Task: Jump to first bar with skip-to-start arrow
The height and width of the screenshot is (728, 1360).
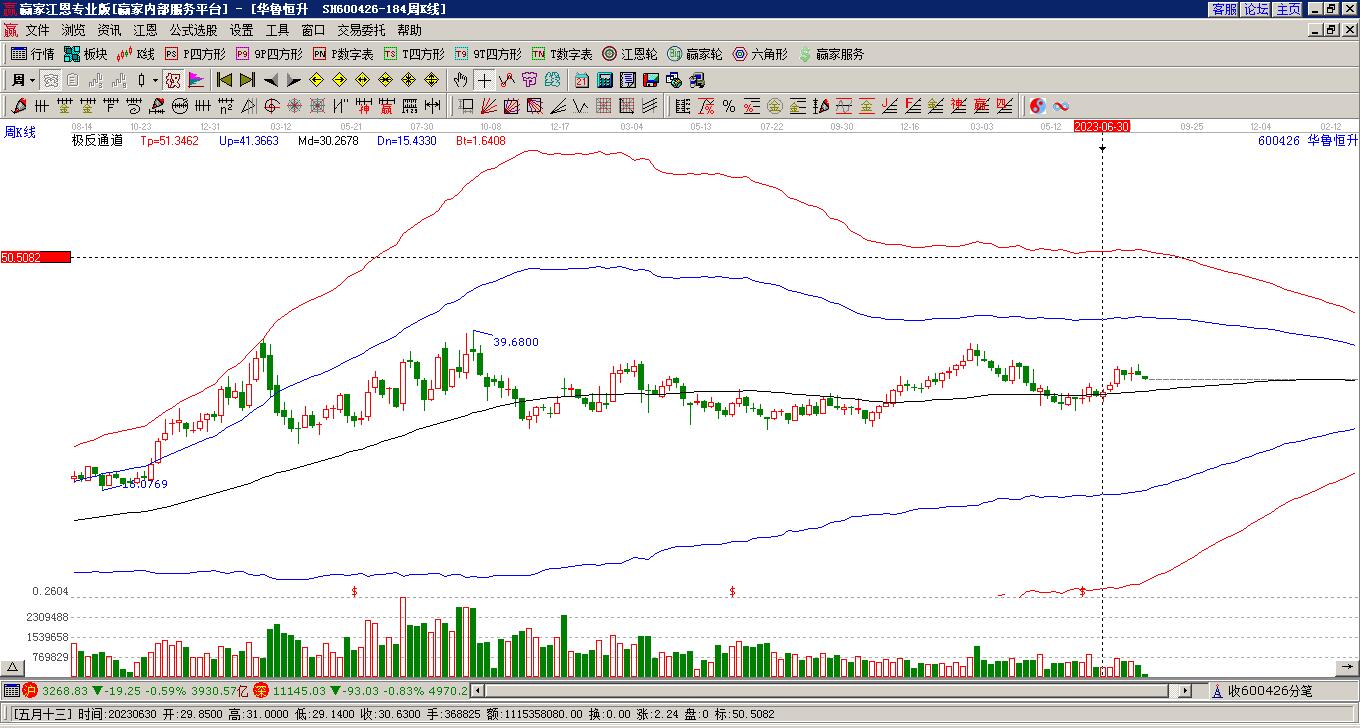Action: (x=224, y=80)
